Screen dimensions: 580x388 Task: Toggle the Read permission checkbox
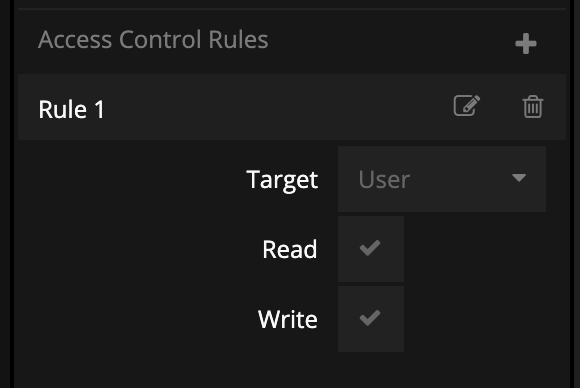click(x=371, y=249)
